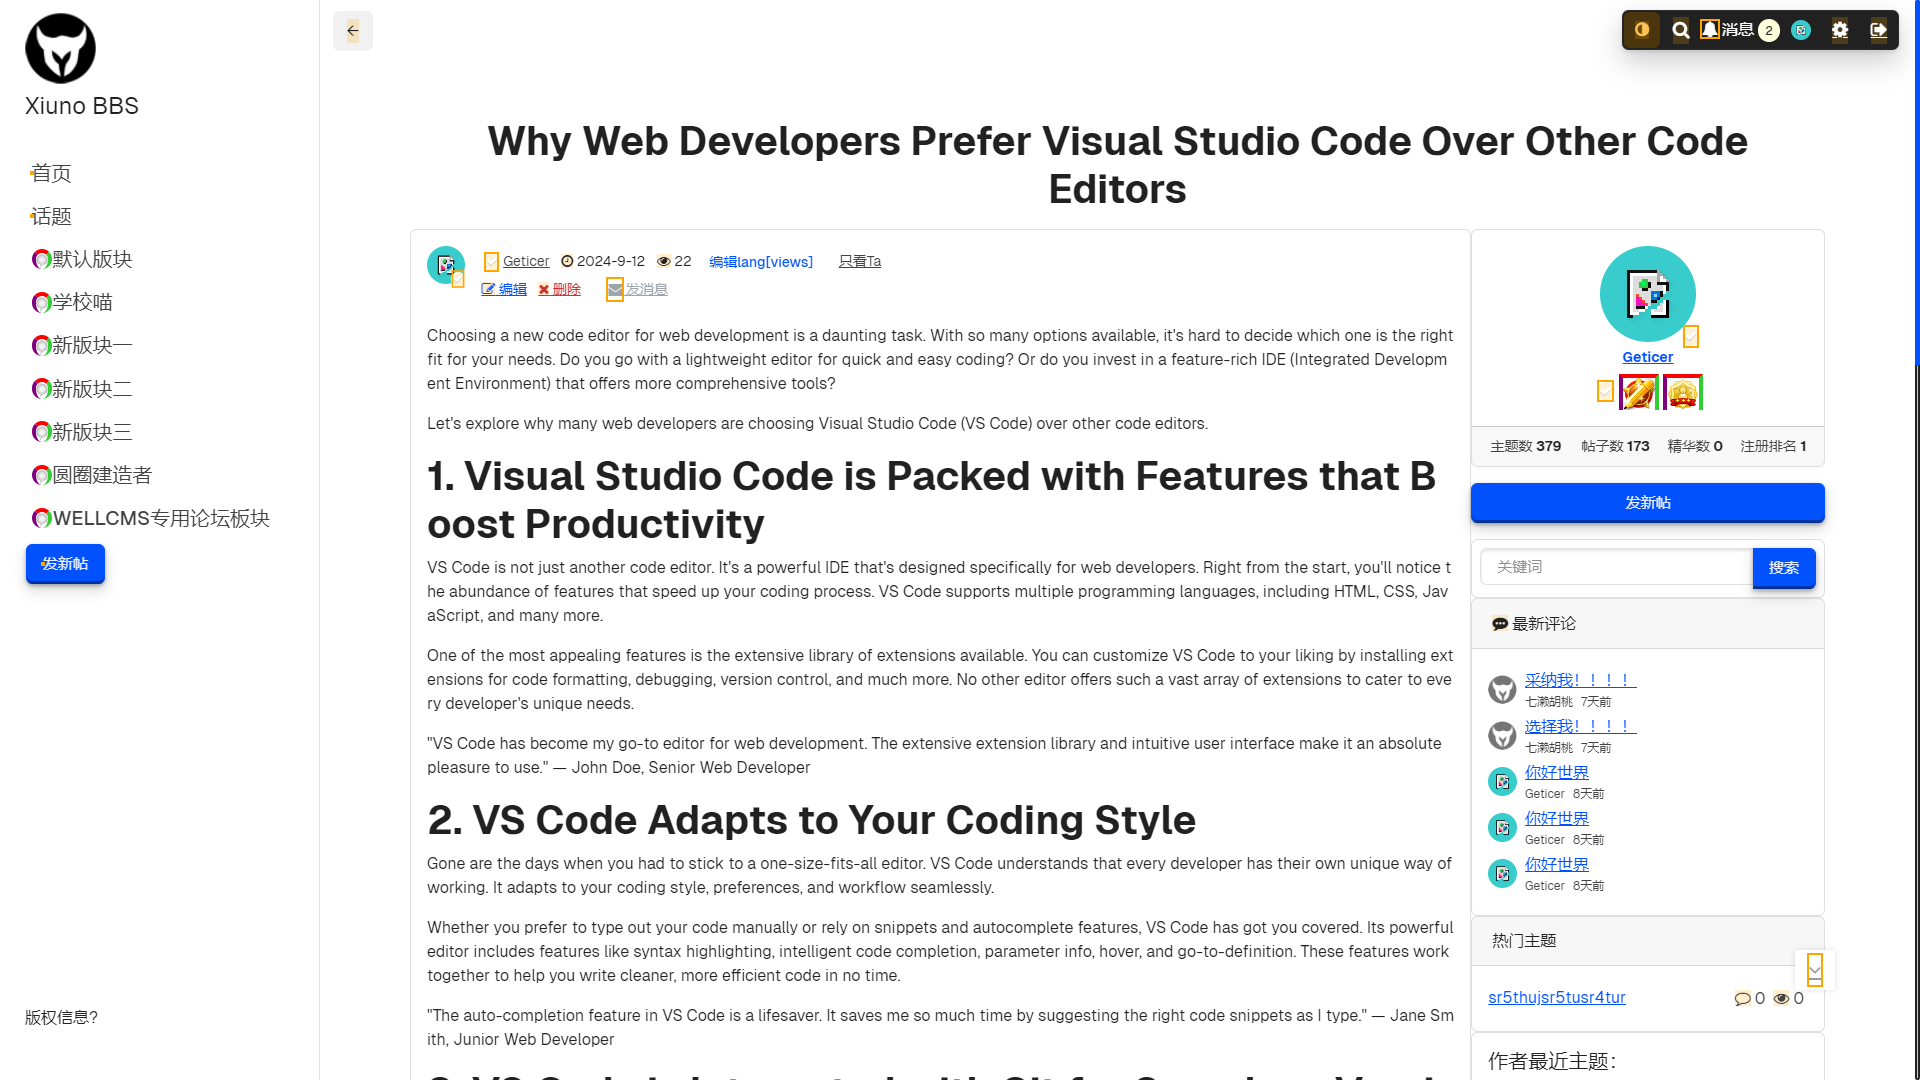Click the red delete post link
The height and width of the screenshot is (1080, 1920).
click(x=560, y=289)
